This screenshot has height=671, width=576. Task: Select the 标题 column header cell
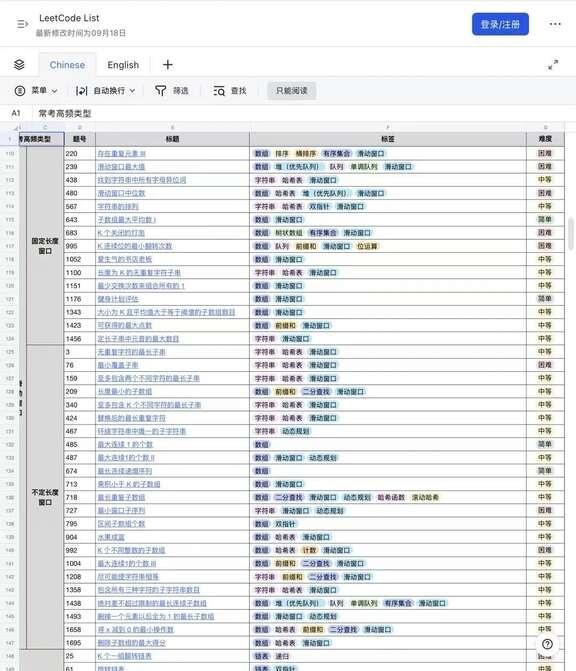pos(172,139)
